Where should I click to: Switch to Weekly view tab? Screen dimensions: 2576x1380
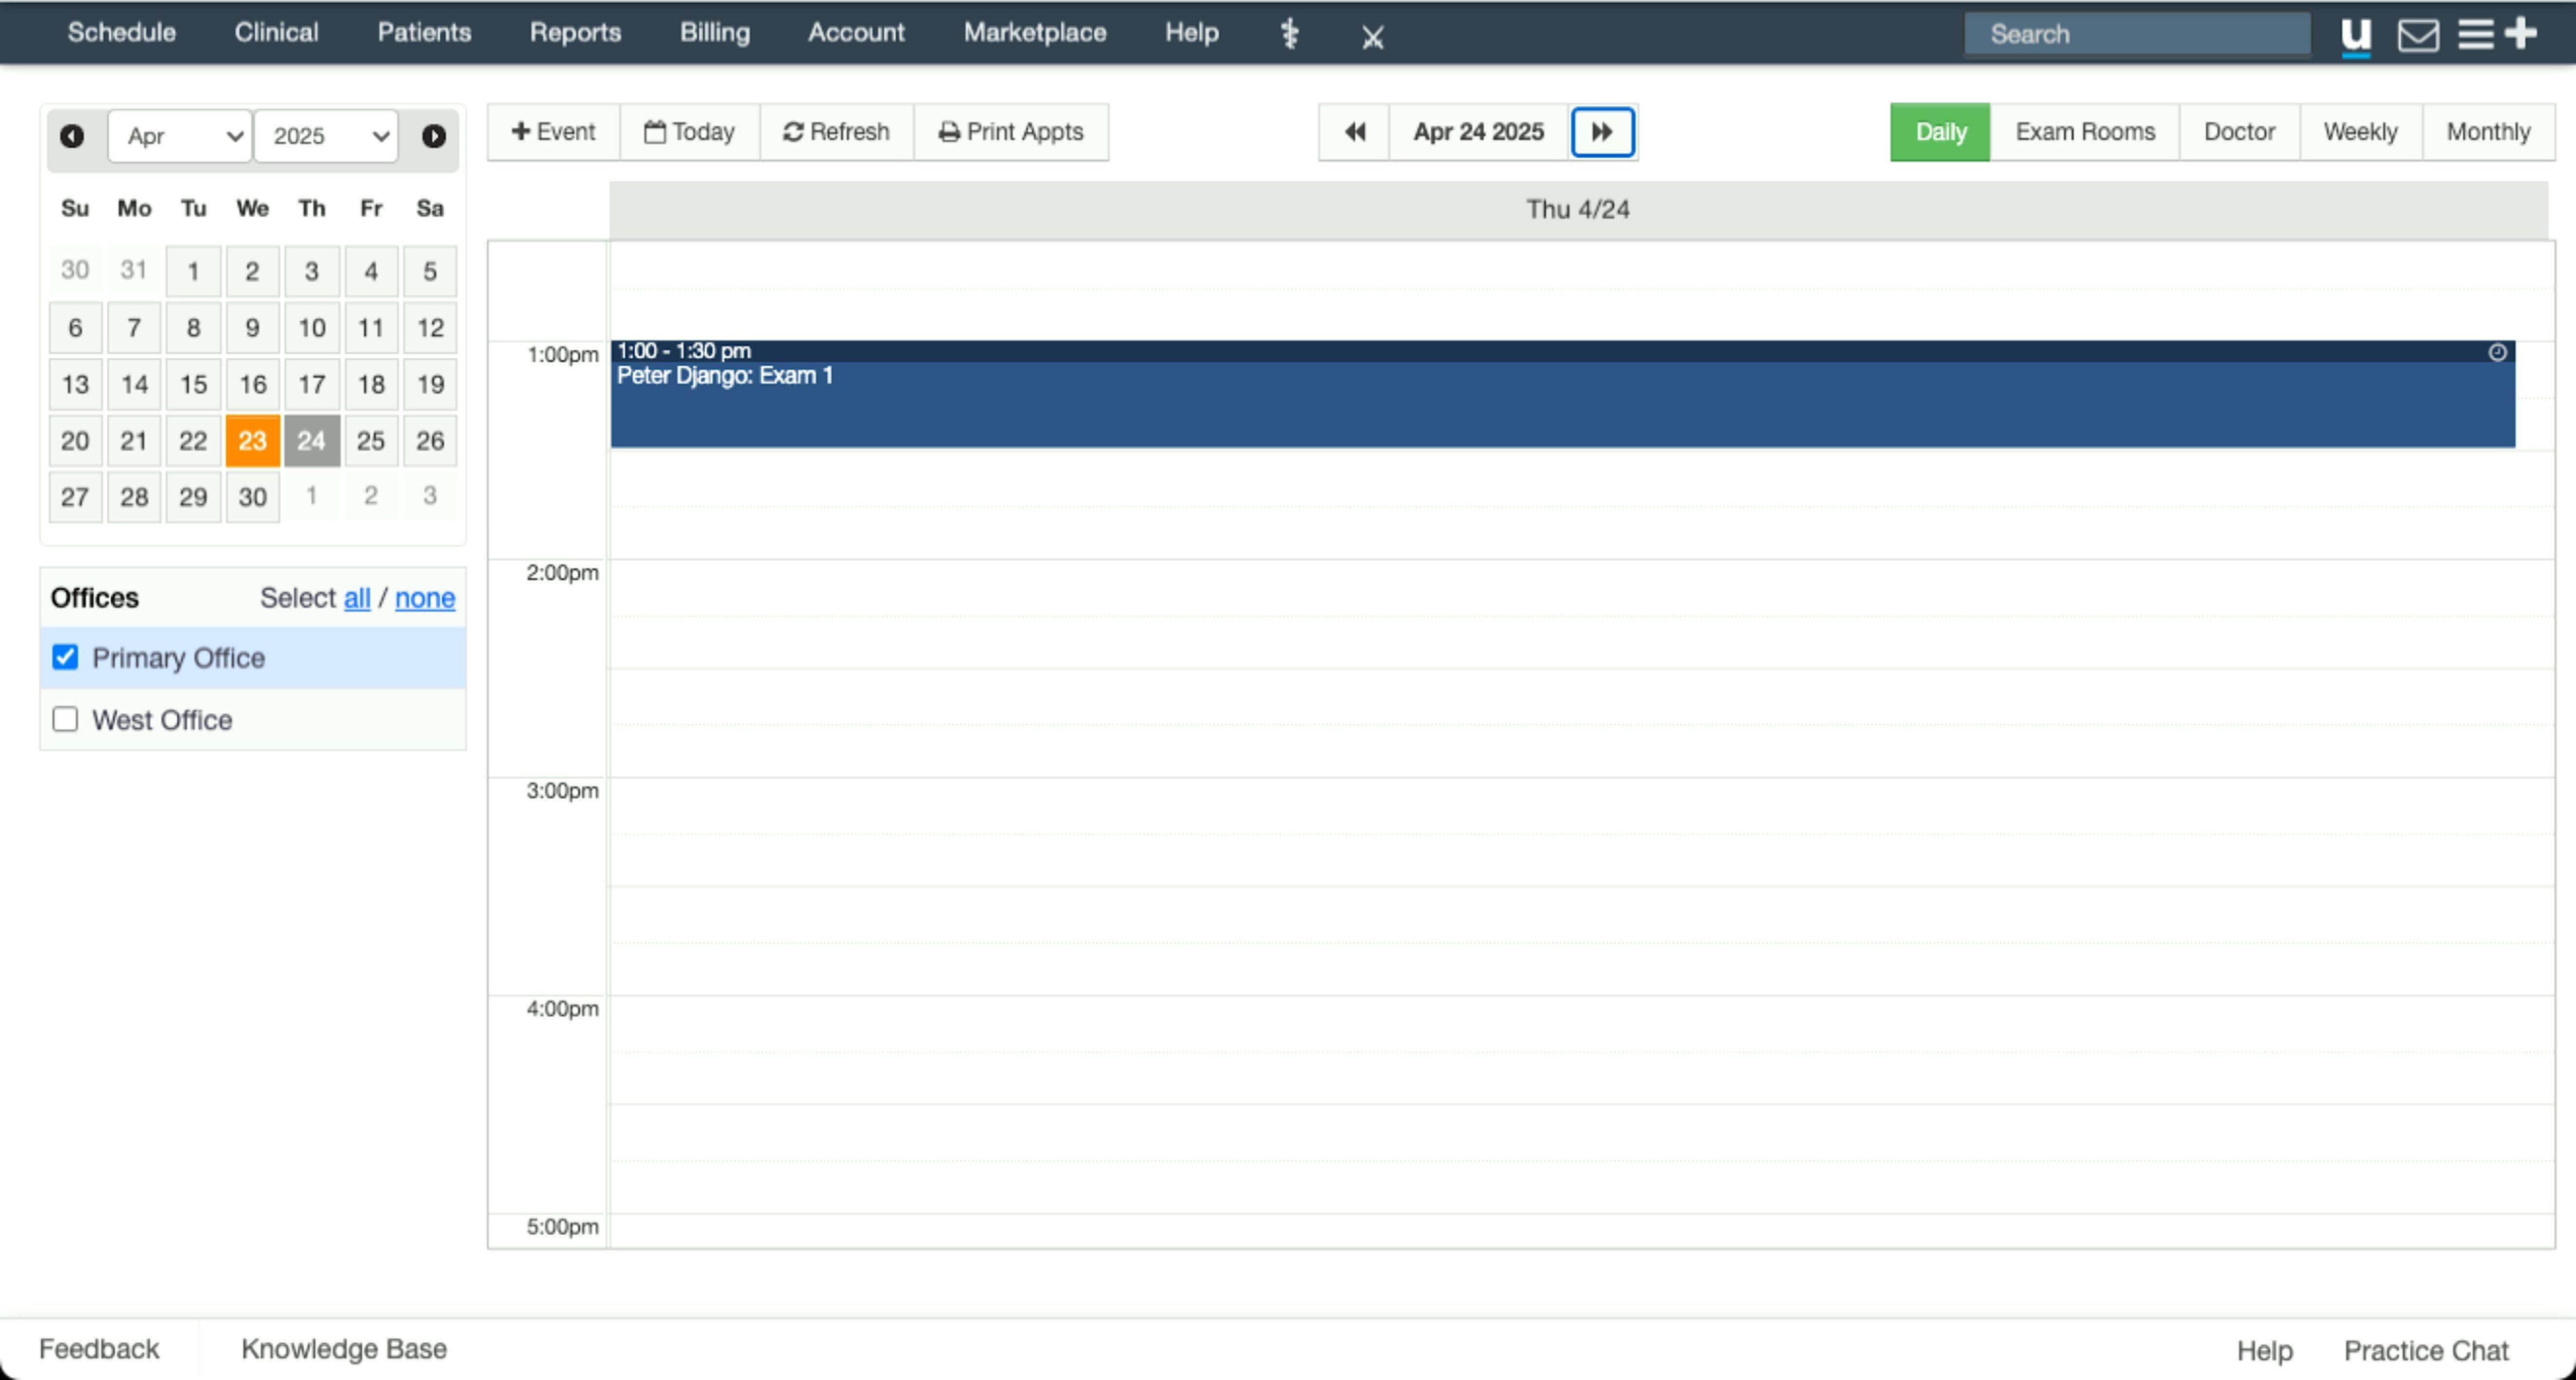point(2360,132)
